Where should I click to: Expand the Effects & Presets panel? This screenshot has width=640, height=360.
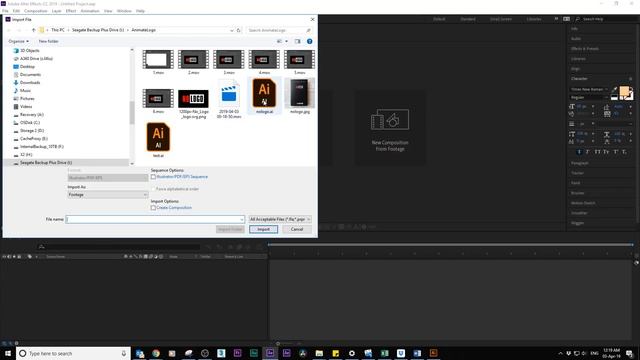pos(584,49)
